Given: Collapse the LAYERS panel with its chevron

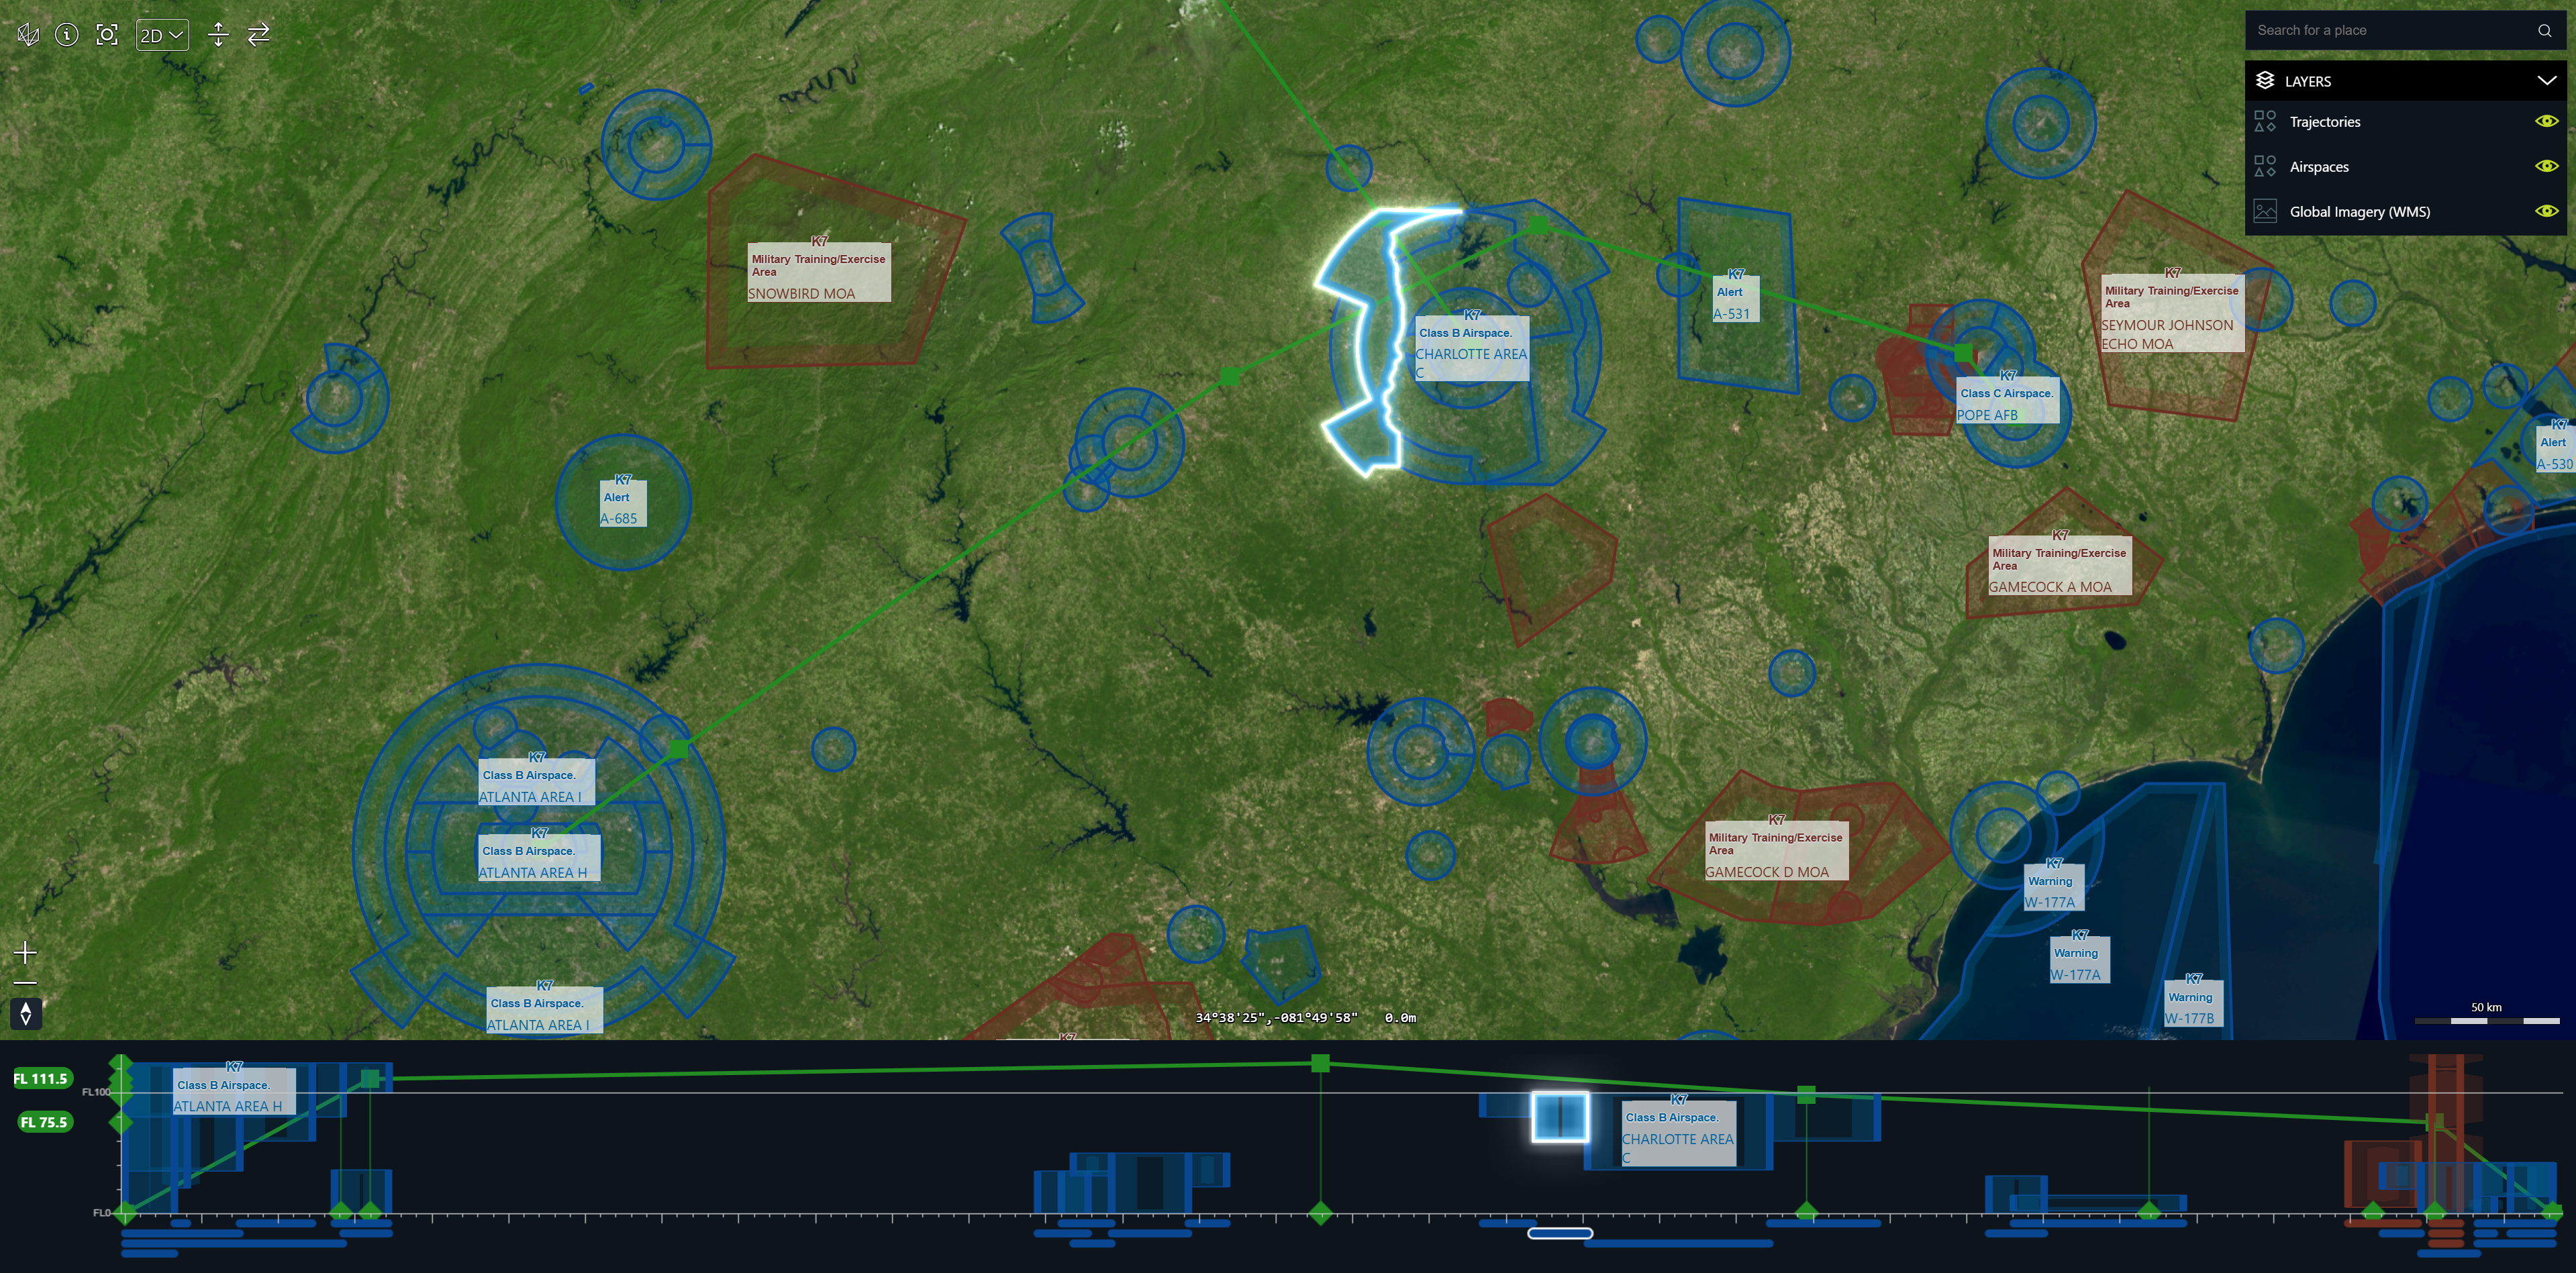Looking at the screenshot, I should tap(2547, 81).
